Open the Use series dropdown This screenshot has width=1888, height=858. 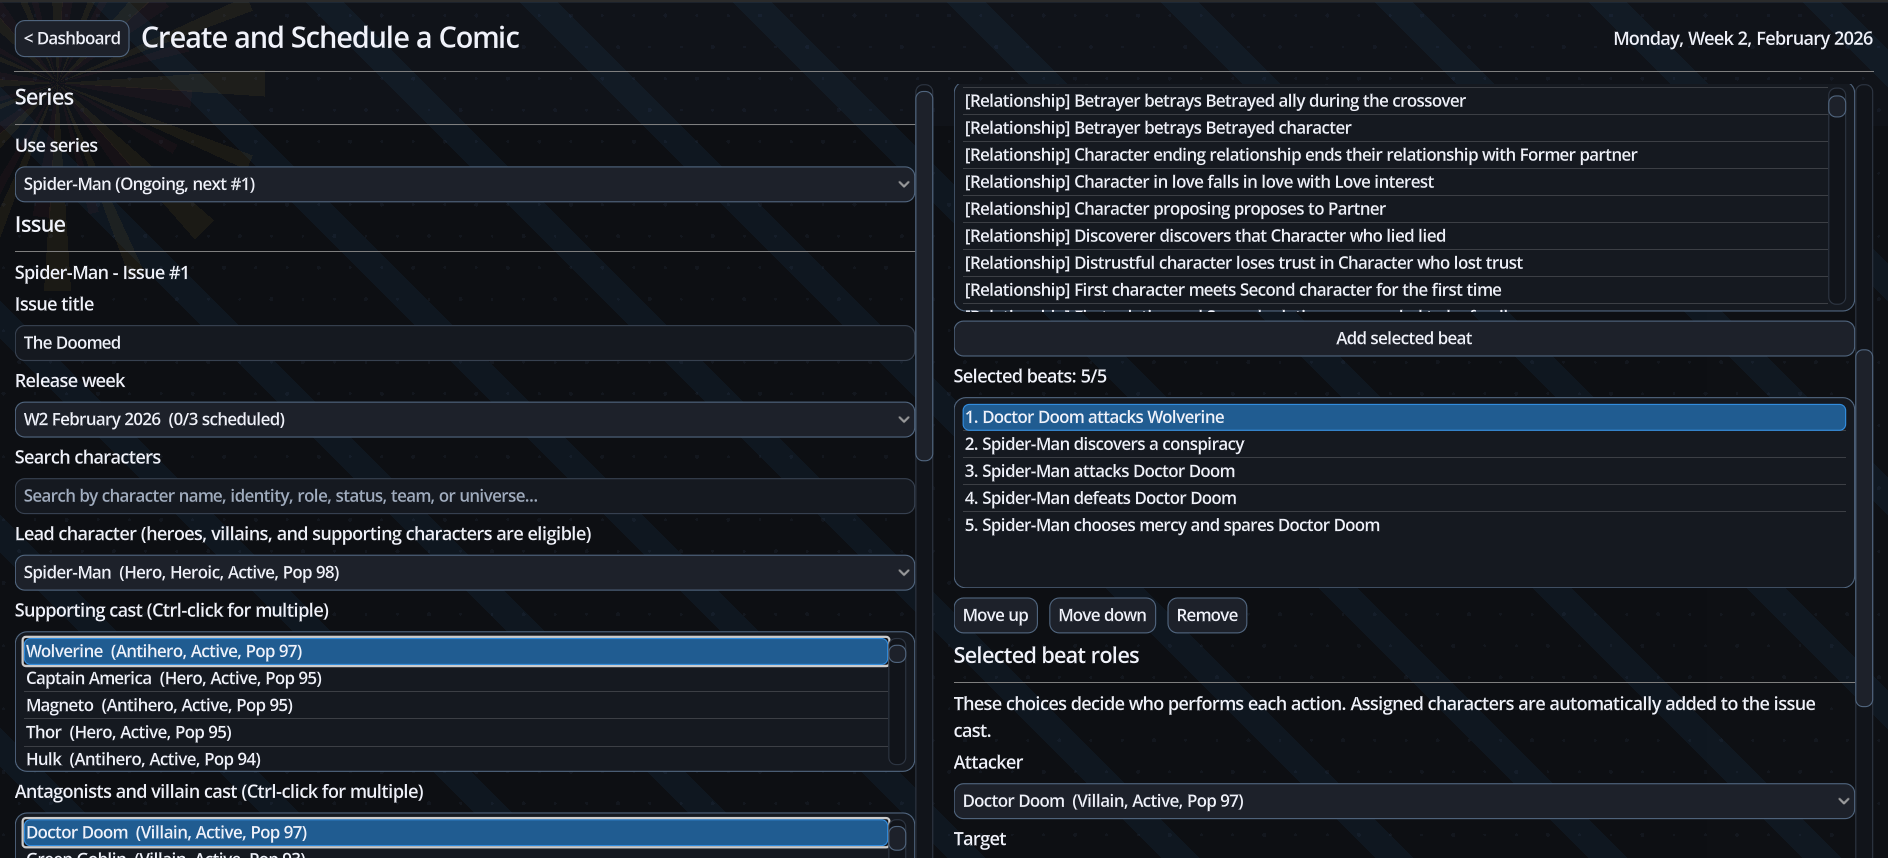tap(464, 184)
